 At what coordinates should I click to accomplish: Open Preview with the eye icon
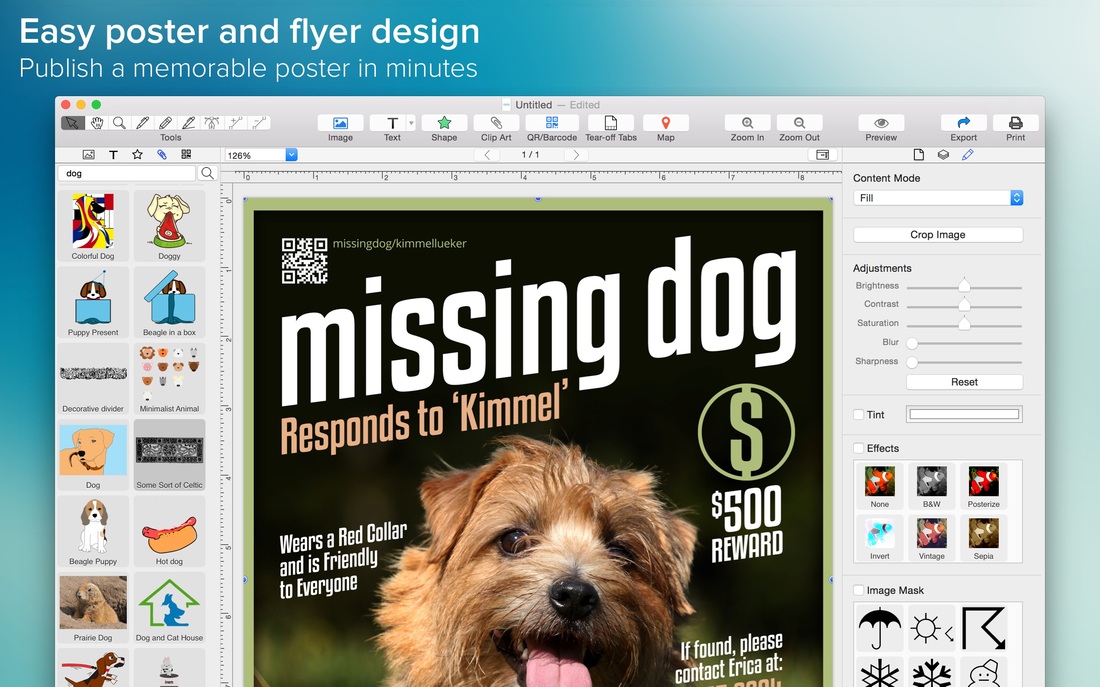click(881, 123)
